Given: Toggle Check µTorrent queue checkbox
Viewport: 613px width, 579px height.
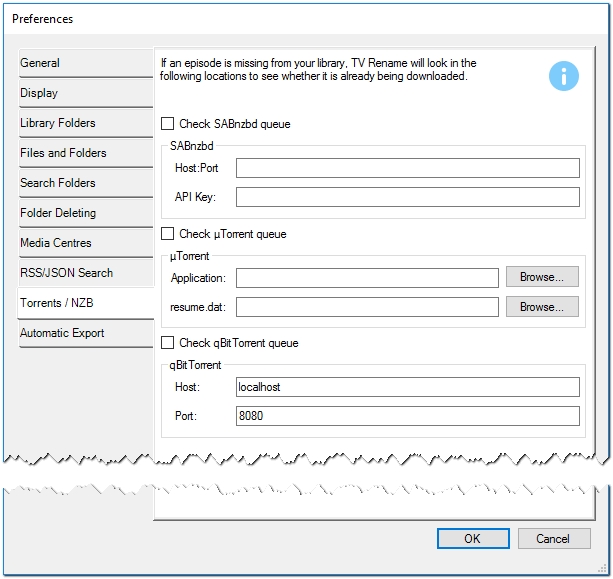Looking at the screenshot, I should [168, 234].
